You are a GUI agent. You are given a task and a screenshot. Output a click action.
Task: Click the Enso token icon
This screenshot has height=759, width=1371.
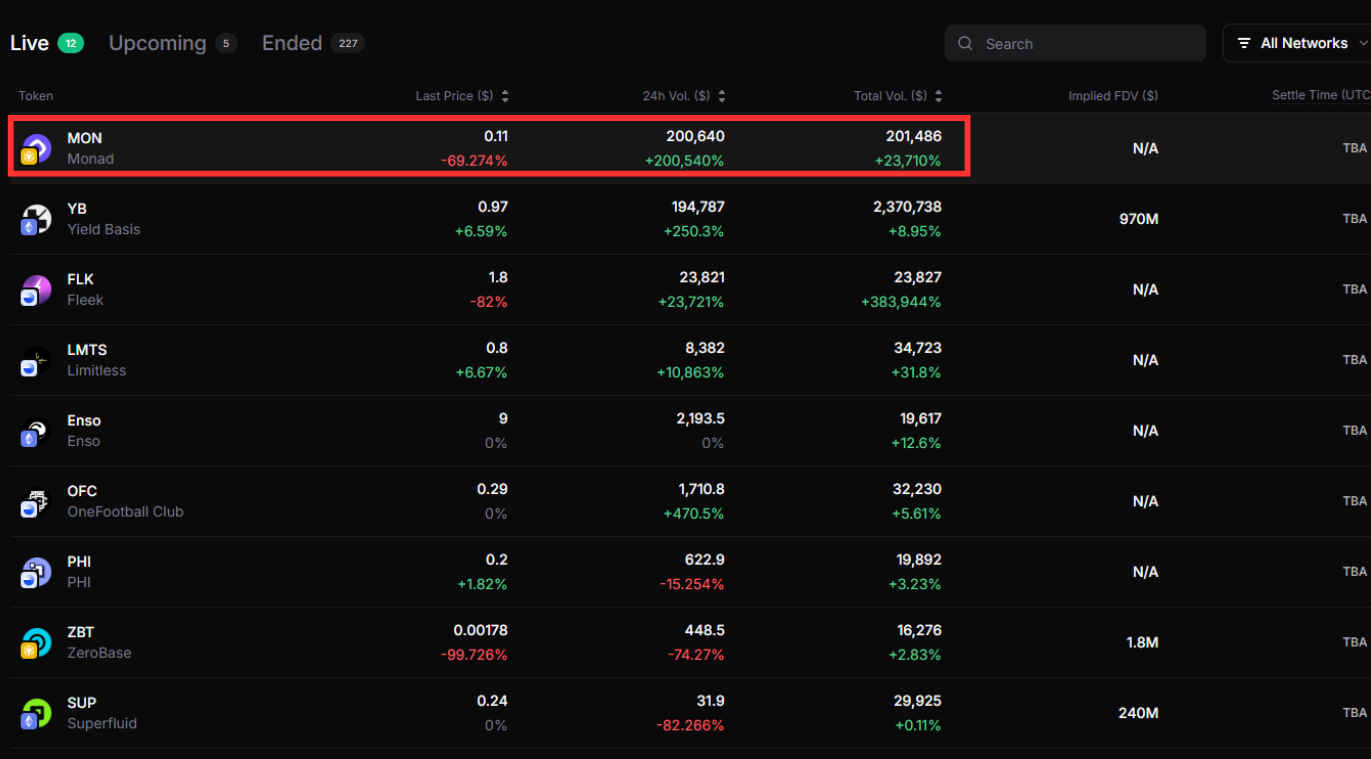pos(36,431)
